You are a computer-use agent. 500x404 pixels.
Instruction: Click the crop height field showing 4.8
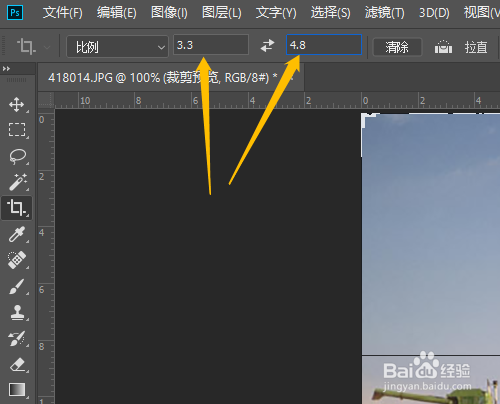(324, 45)
